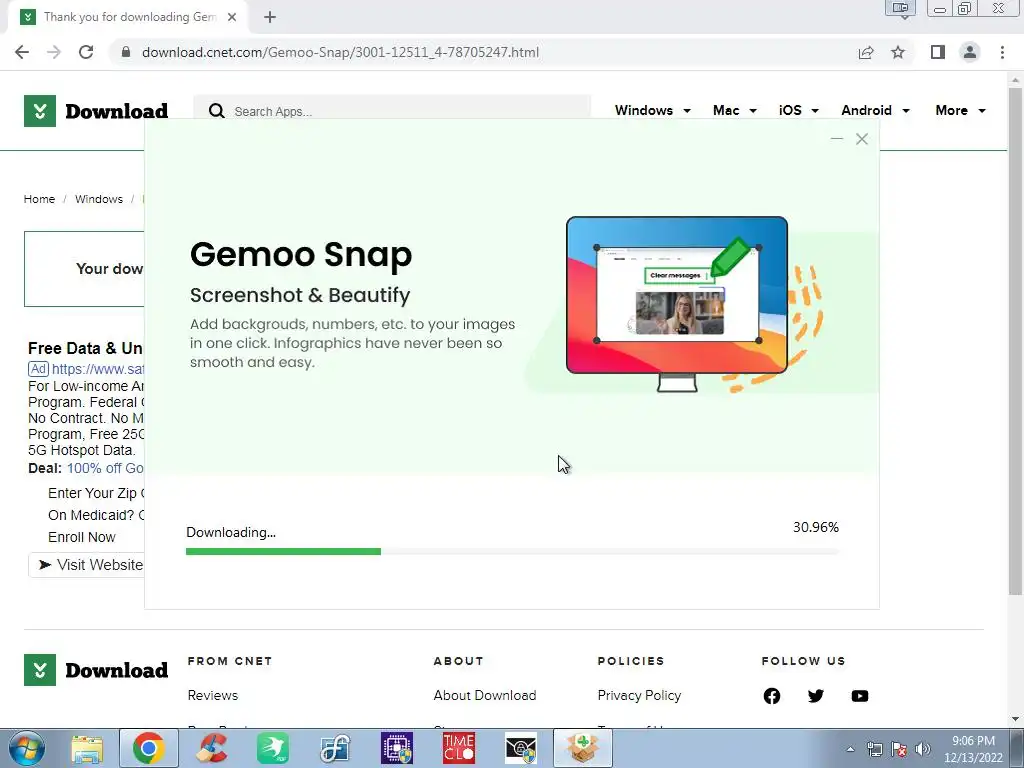This screenshot has width=1024, height=768.
Task: Click the Visit Website ad button
Action: (87, 565)
